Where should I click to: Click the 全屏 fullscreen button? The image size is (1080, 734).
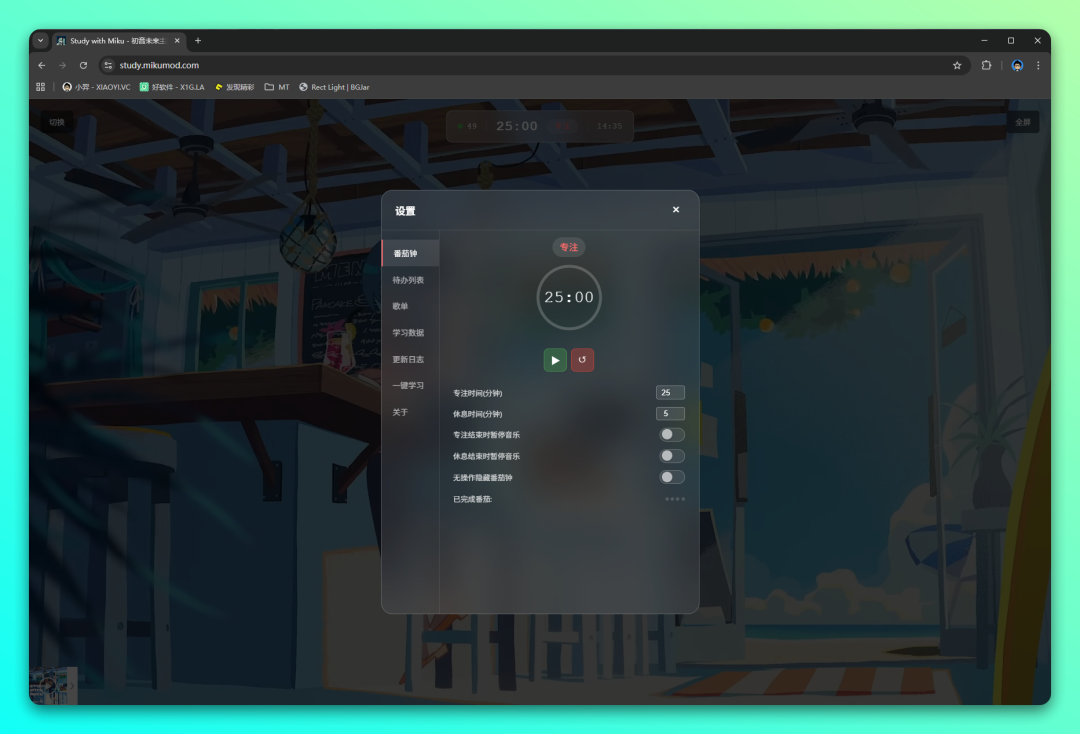(1023, 122)
